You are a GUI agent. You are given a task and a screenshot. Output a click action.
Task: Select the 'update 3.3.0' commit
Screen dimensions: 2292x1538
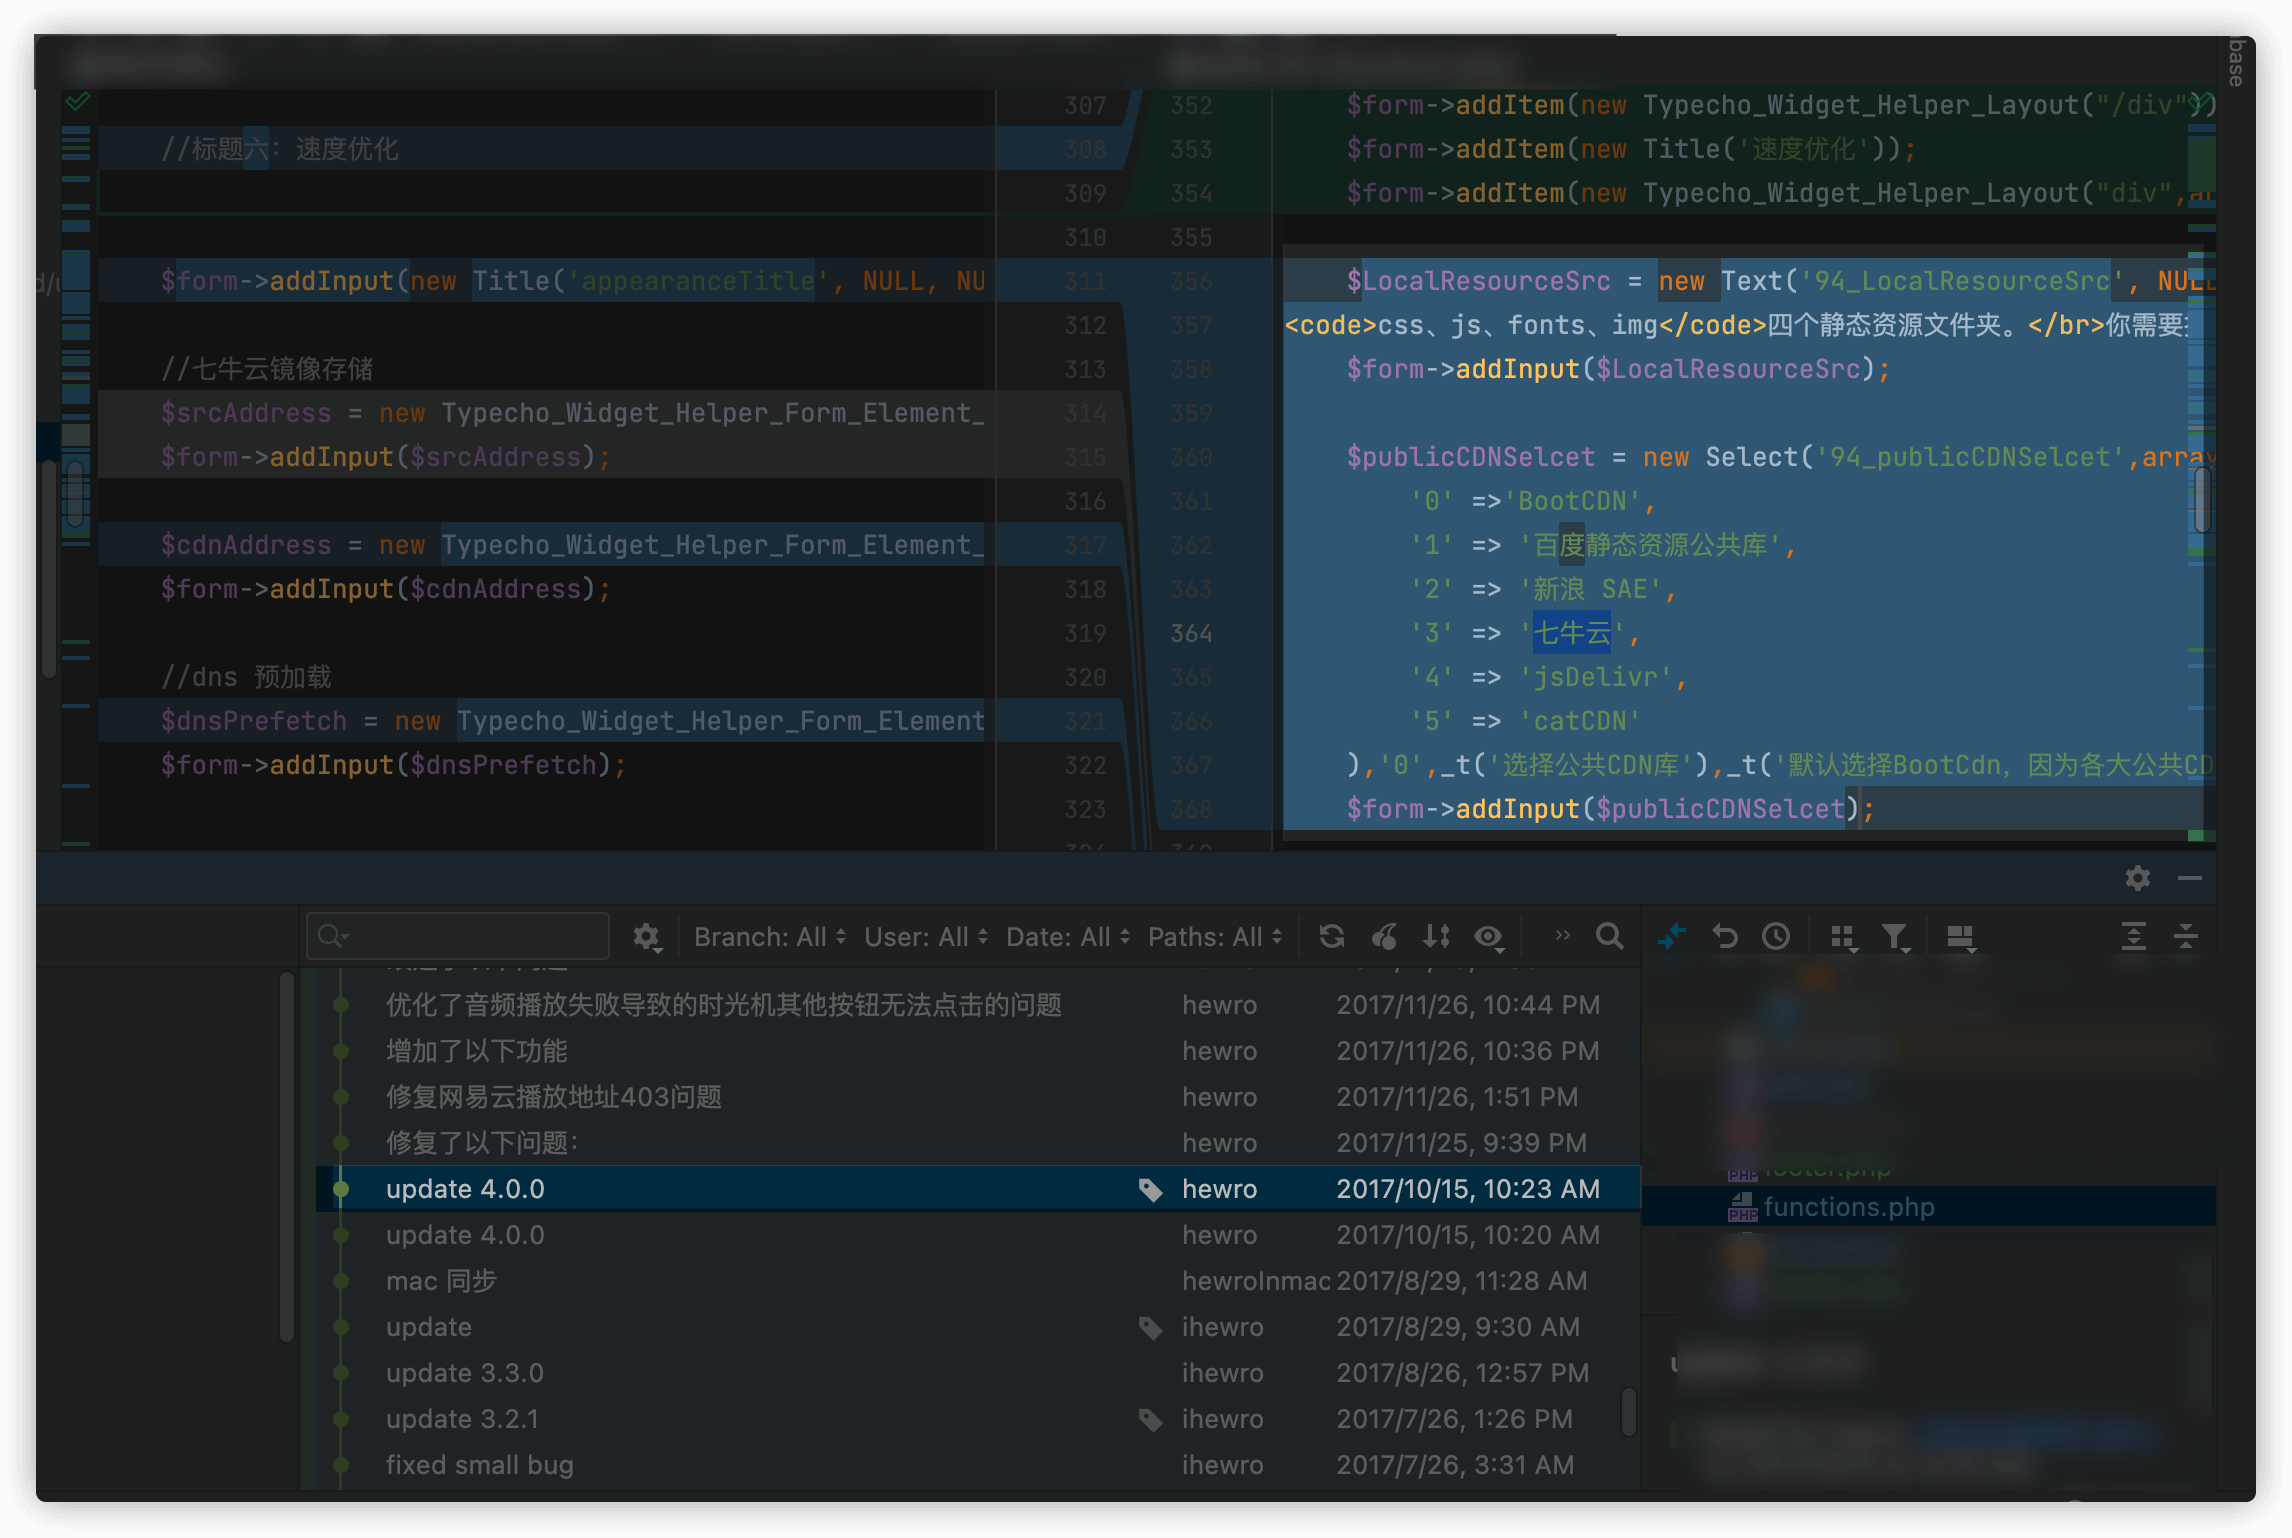pos(978,1373)
